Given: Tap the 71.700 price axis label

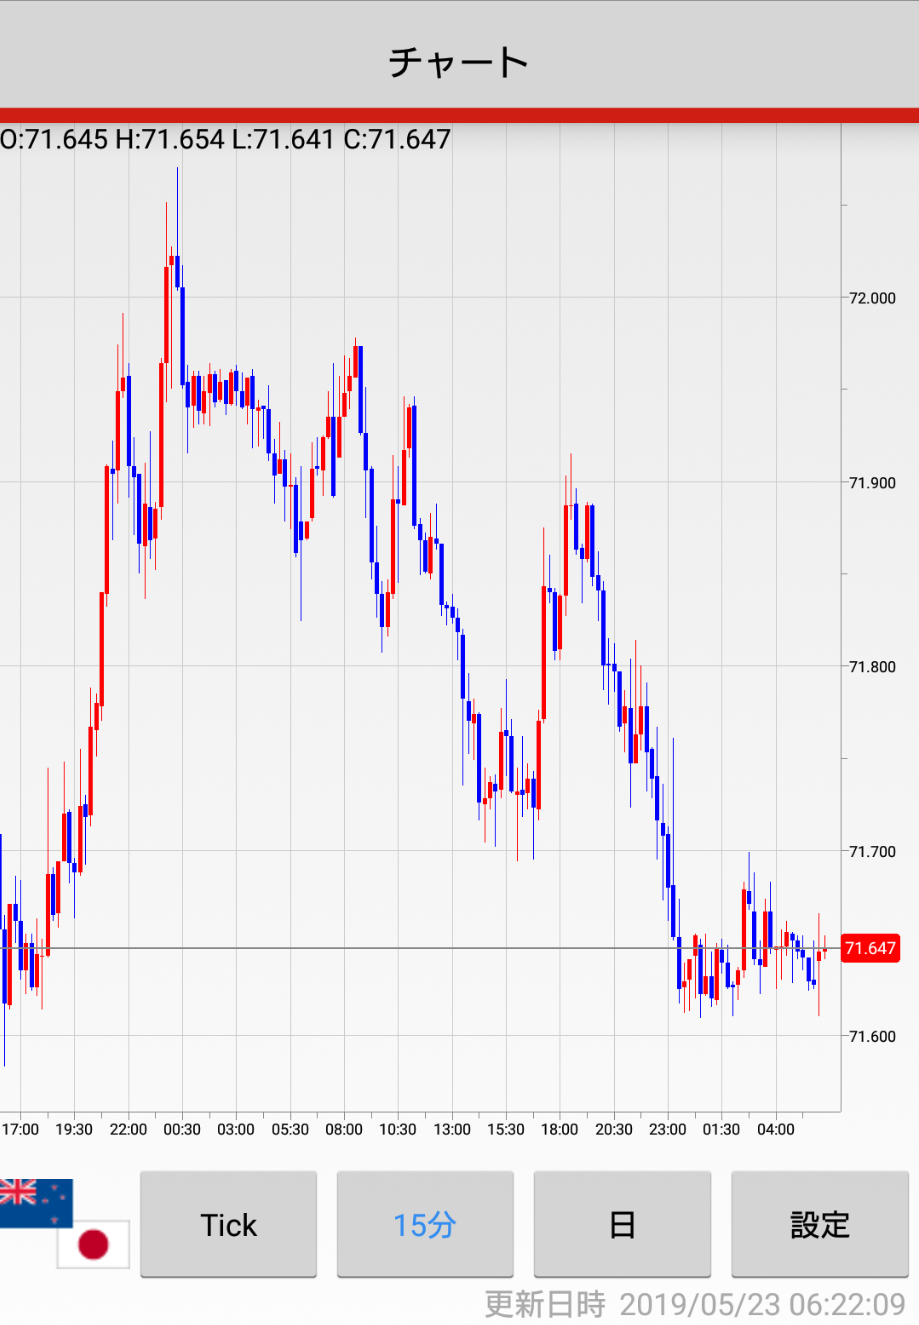Looking at the screenshot, I should click(872, 852).
